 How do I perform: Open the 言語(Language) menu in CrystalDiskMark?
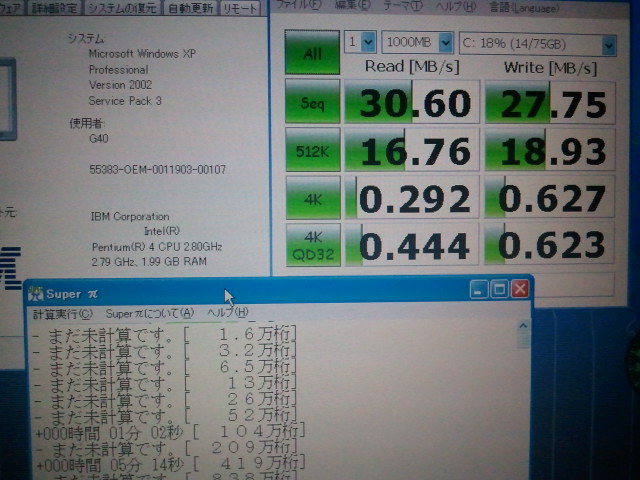point(524,7)
